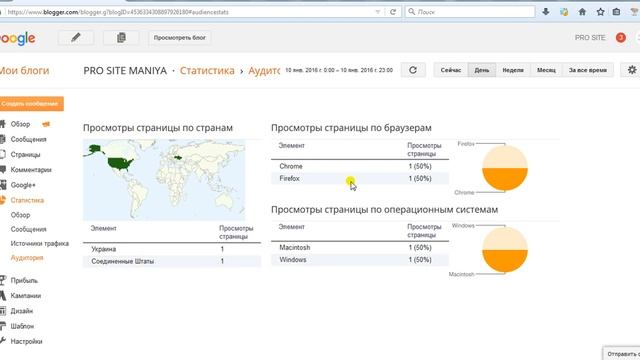Click the browsers pie chart

(505, 168)
